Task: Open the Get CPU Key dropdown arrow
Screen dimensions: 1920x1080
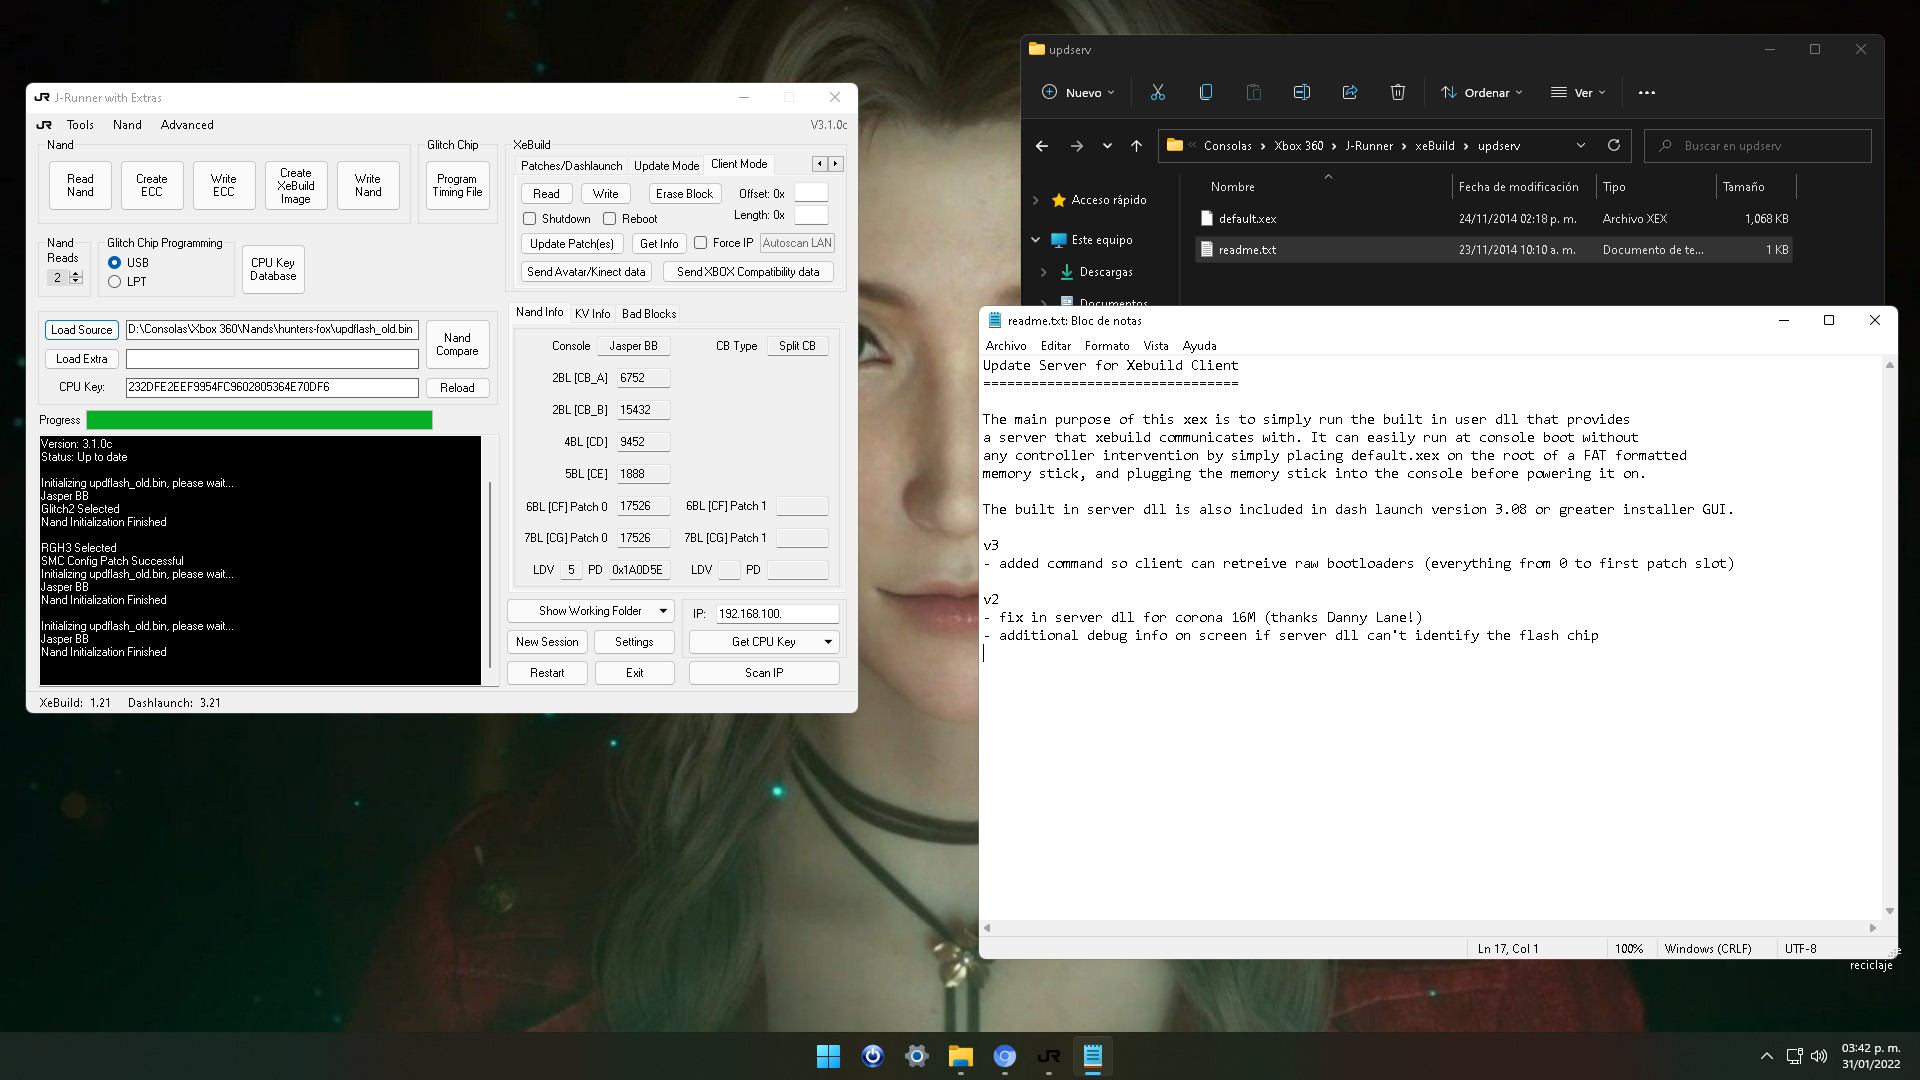Action: (x=828, y=642)
